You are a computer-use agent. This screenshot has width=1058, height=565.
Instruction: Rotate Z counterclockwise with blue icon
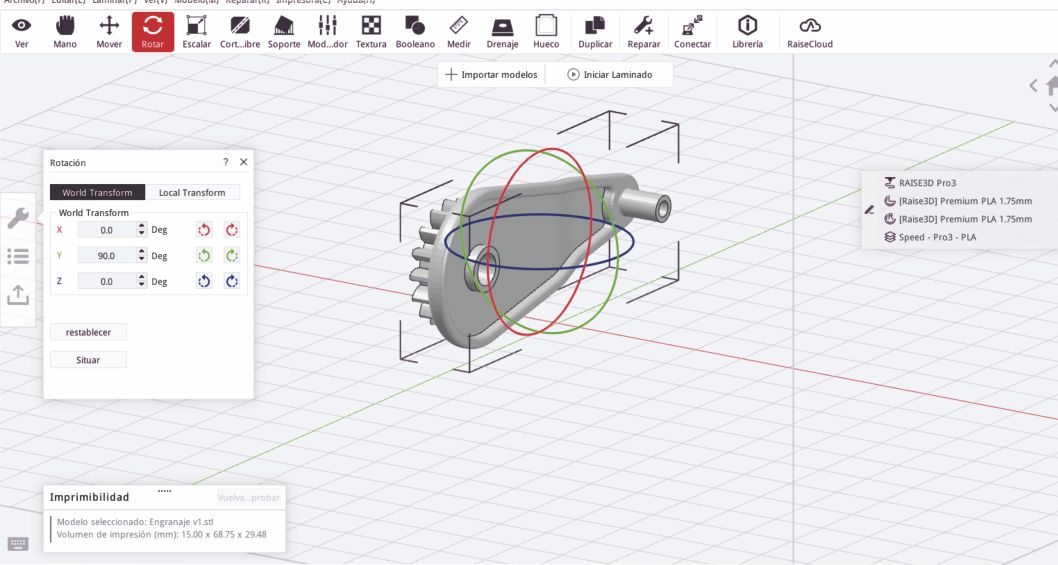pos(204,281)
